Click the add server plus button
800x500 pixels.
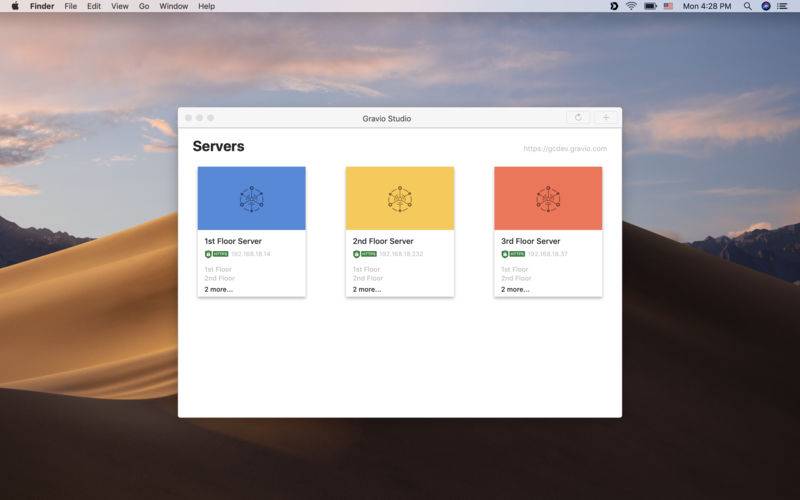point(606,117)
